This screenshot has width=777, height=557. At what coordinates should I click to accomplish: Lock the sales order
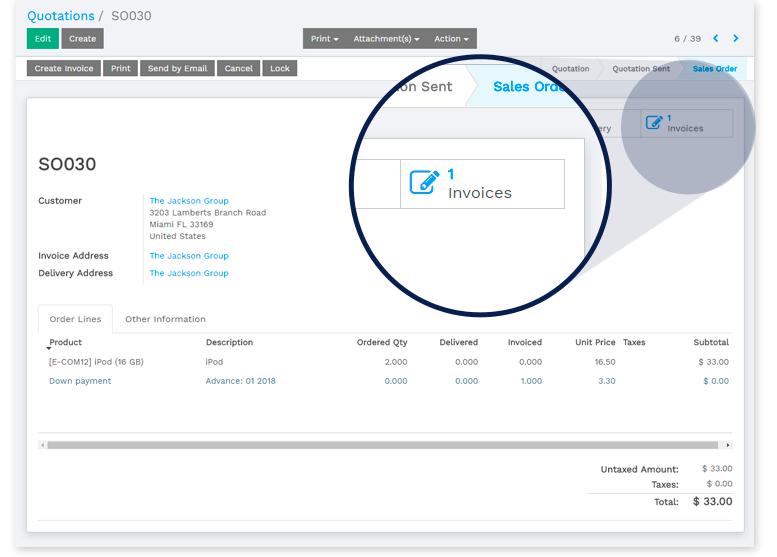click(x=280, y=68)
